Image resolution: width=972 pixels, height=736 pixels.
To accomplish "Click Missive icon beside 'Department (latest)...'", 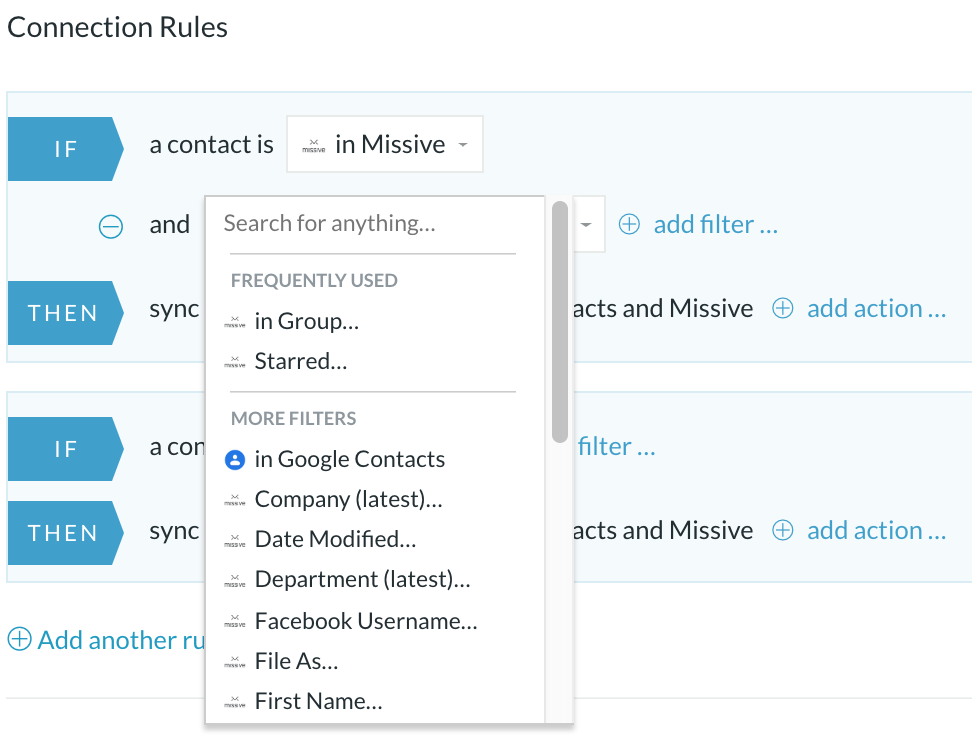I will pos(235,580).
